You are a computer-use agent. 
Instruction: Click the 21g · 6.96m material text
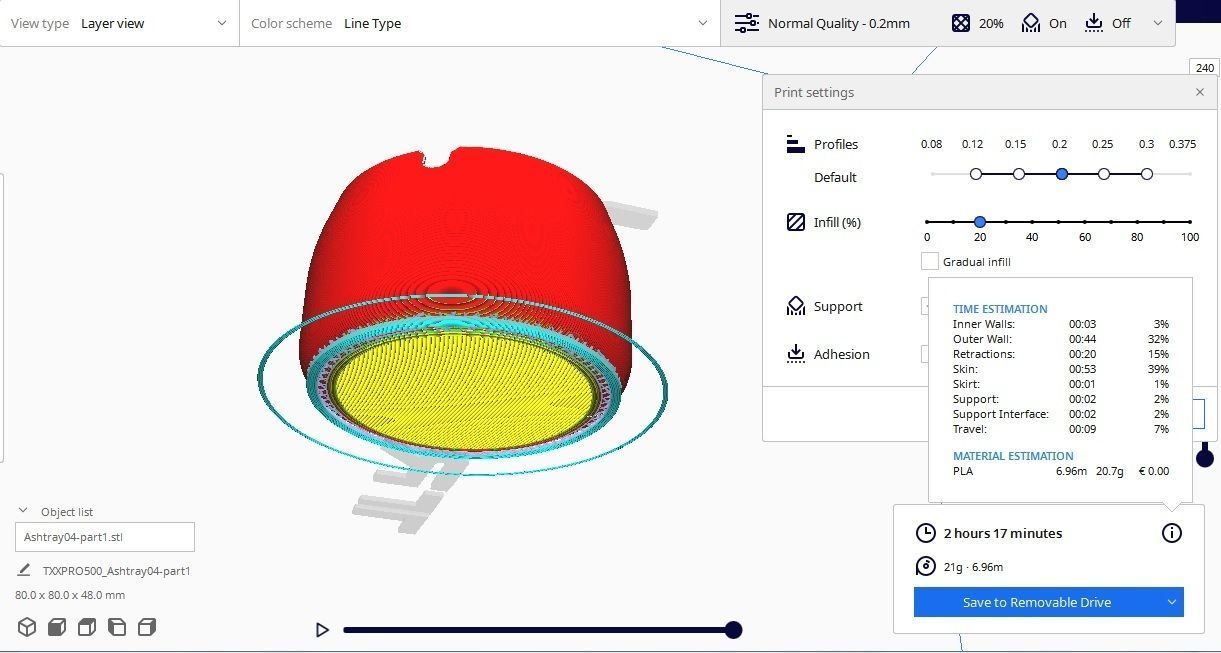pyautogui.click(x=973, y=567)
